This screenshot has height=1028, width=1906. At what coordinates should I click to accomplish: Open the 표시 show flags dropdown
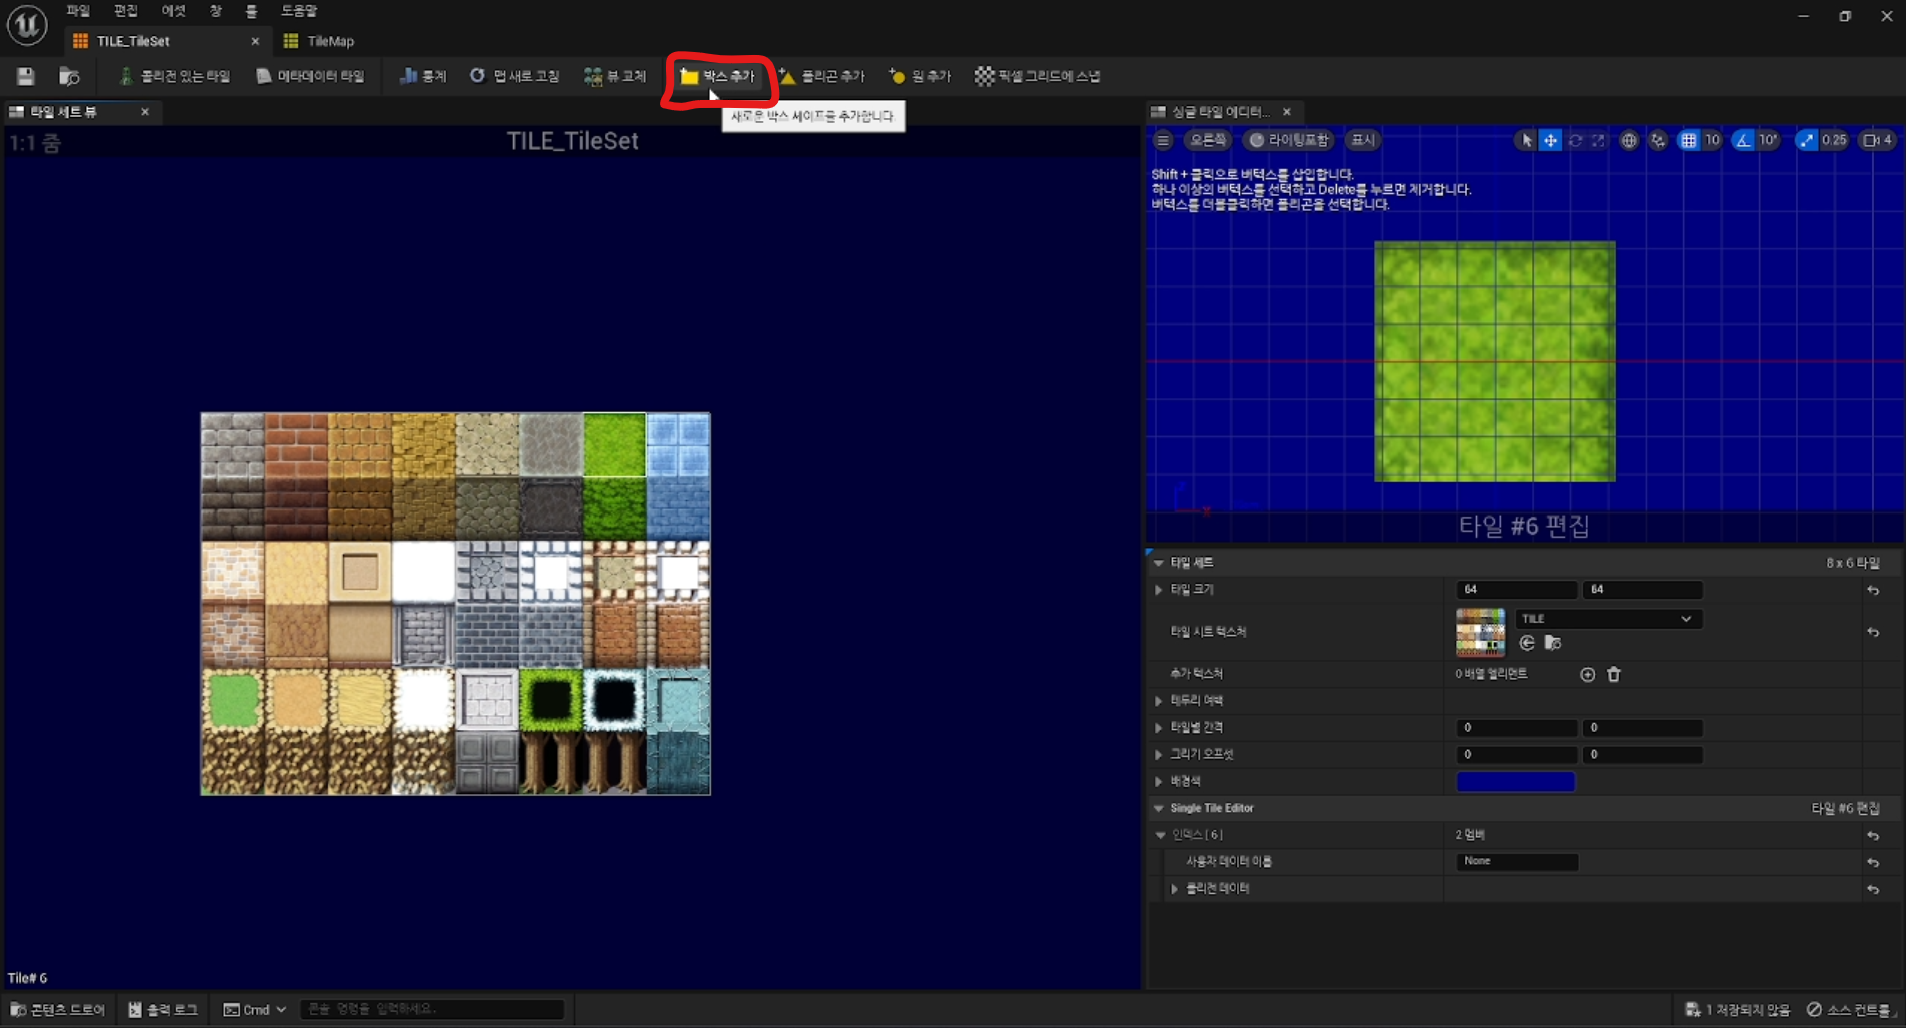(1362, 140)
